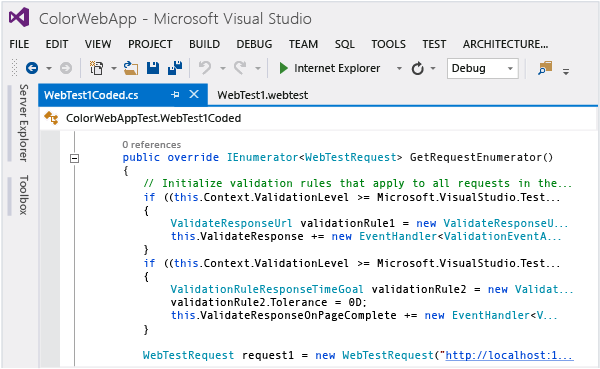This screenshot has height=369, width=600.
Task: Click 'override' keyword in method signature
Action: click(193, 157)
